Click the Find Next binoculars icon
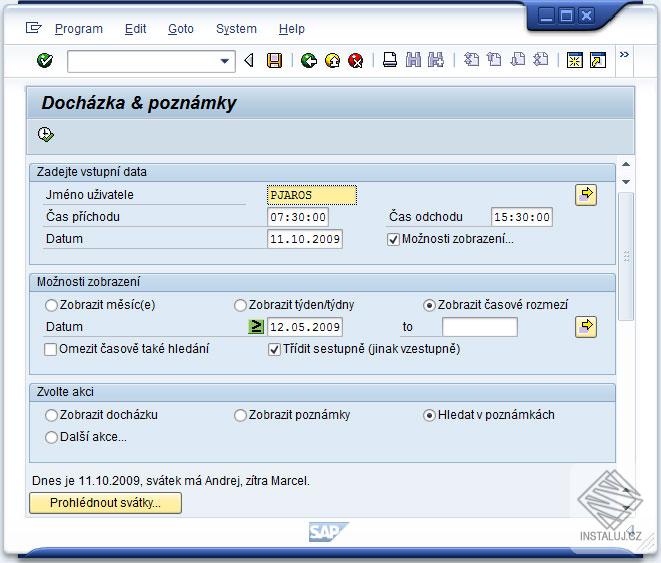661x563 pixels. pyautogui.click(x=436, y=60)
